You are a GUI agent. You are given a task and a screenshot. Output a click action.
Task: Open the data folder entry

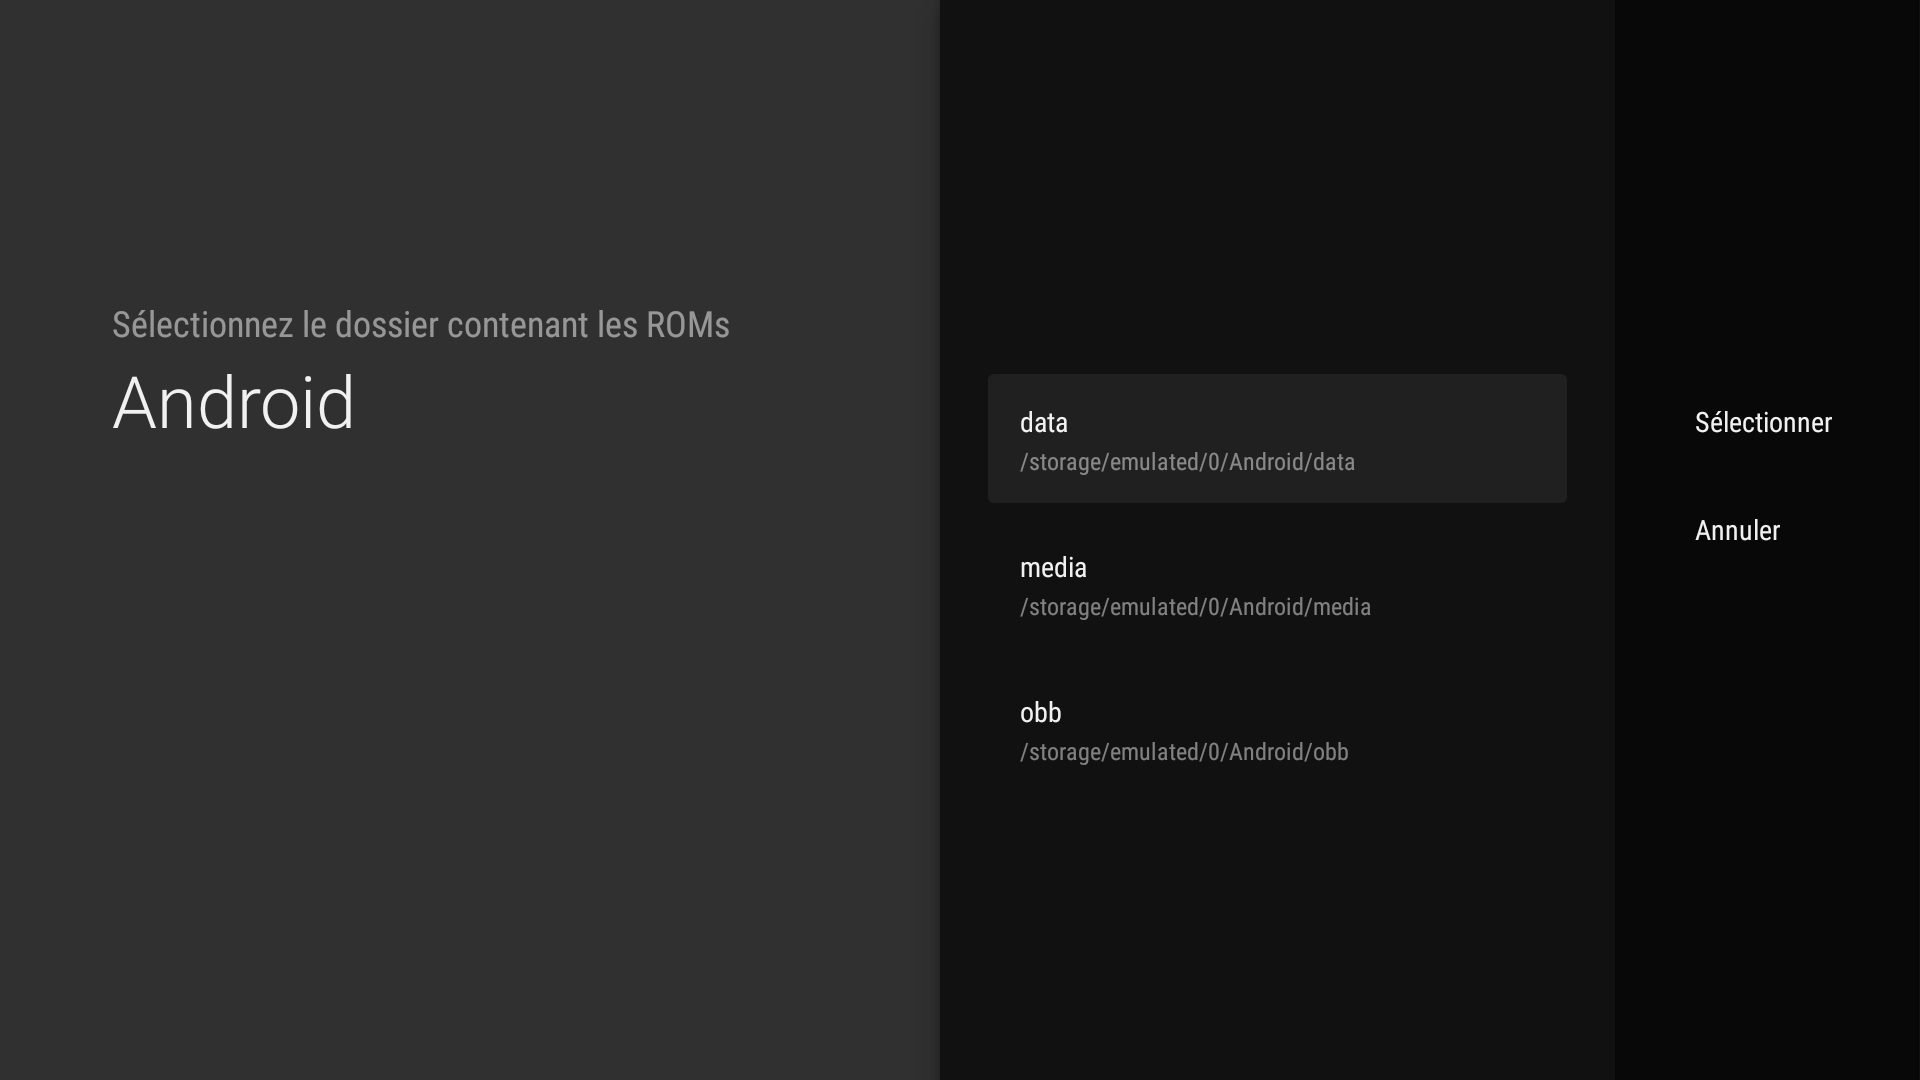click(x=1277, y=438)
